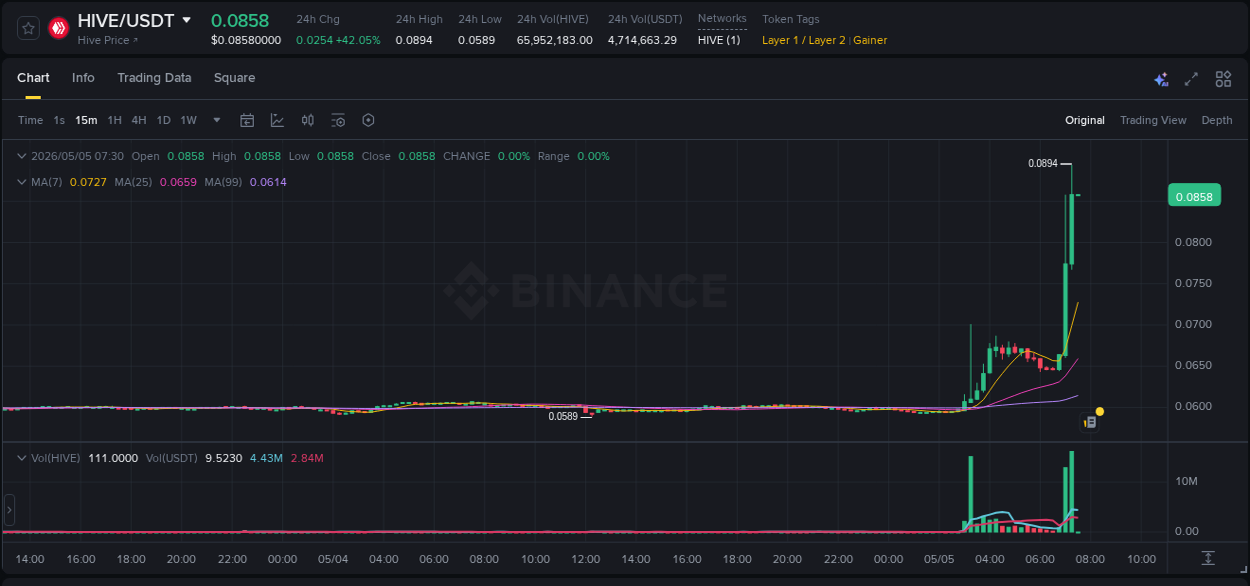Select the Time line interval

[x=30, y=120]
